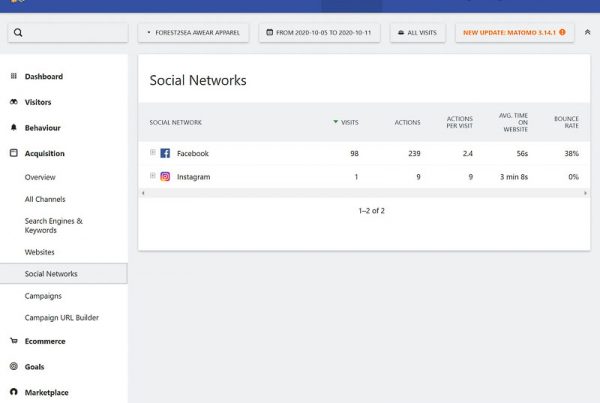The height and width of the screenshot is (403, 600).
Task: Go to Search Engines & Keywords report
Action: [53, 225]
